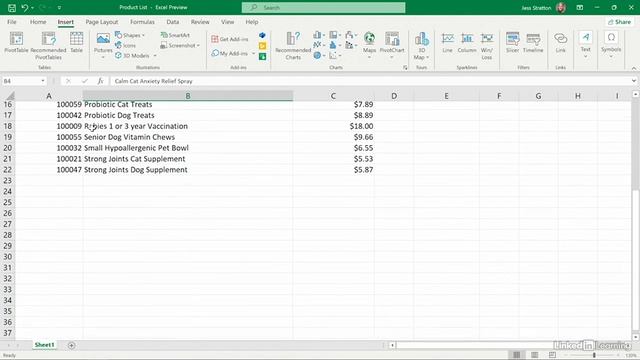Screen dimensions: 640x360
Task: Open the Text group dropdown
Action: click(585, 45)
